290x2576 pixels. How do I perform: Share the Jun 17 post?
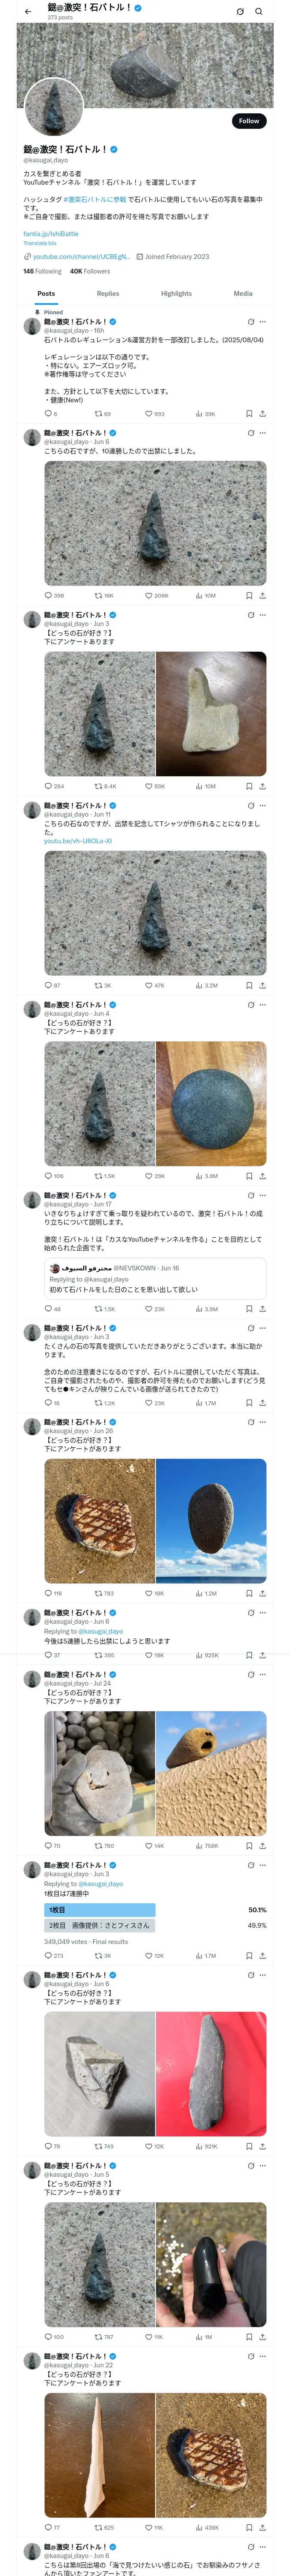[x=262, y=1308]
